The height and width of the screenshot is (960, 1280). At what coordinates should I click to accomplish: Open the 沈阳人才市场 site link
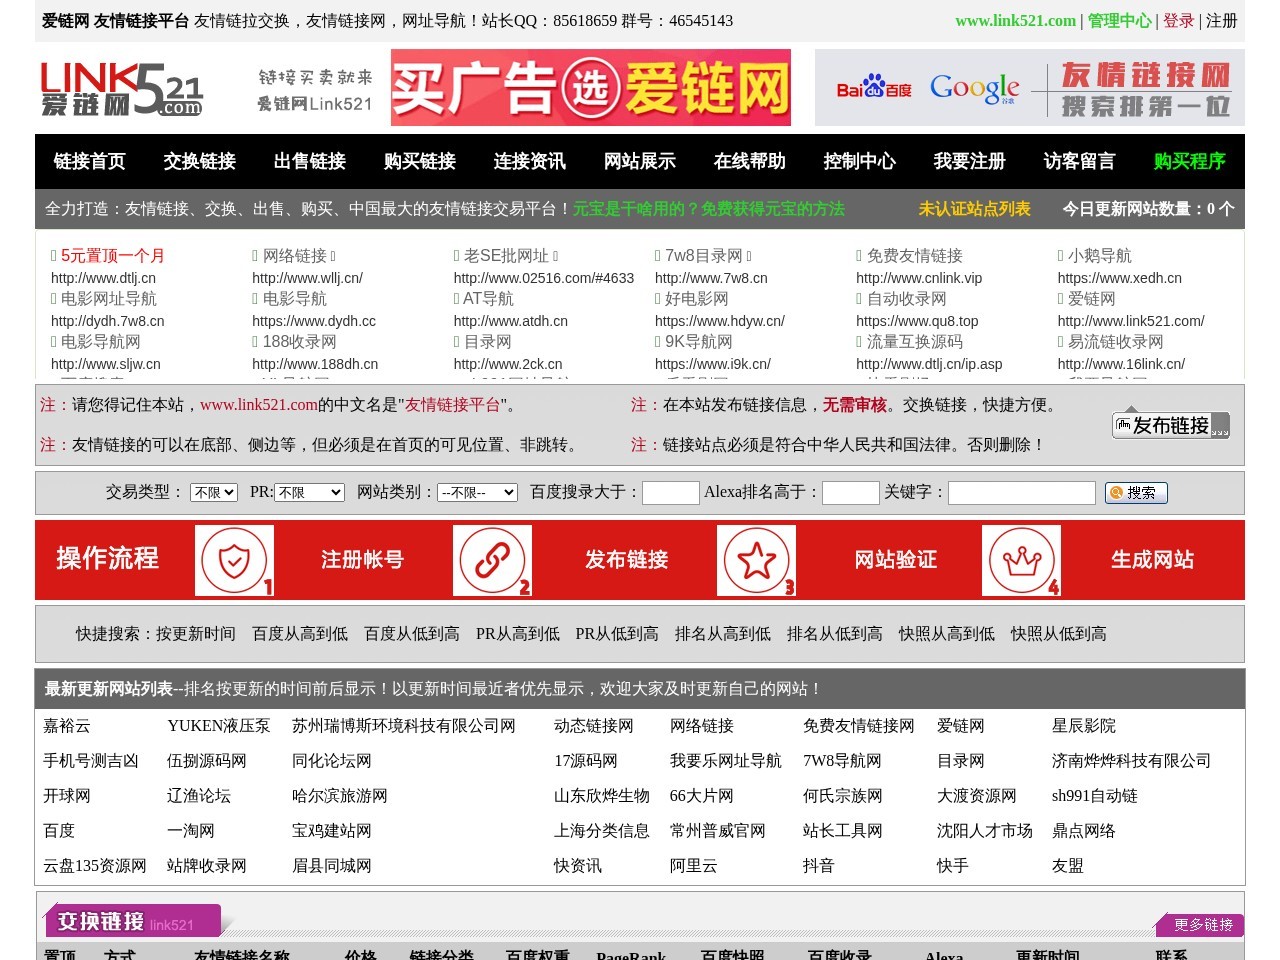coord(985,831)
